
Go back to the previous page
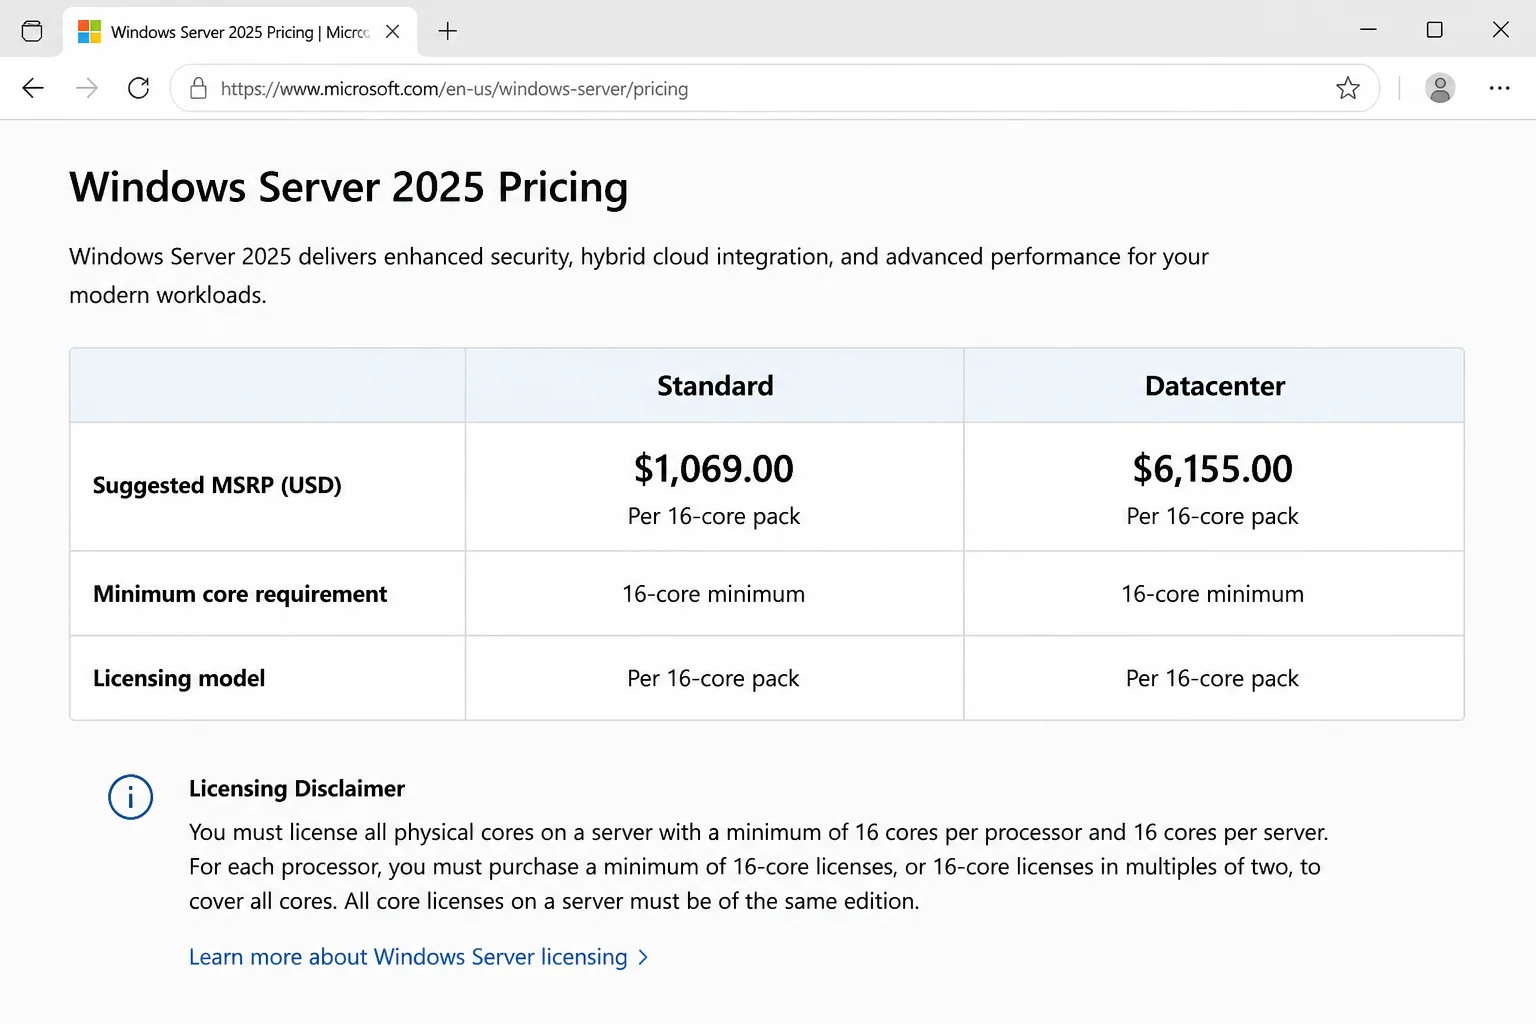[x=33, y=88]
